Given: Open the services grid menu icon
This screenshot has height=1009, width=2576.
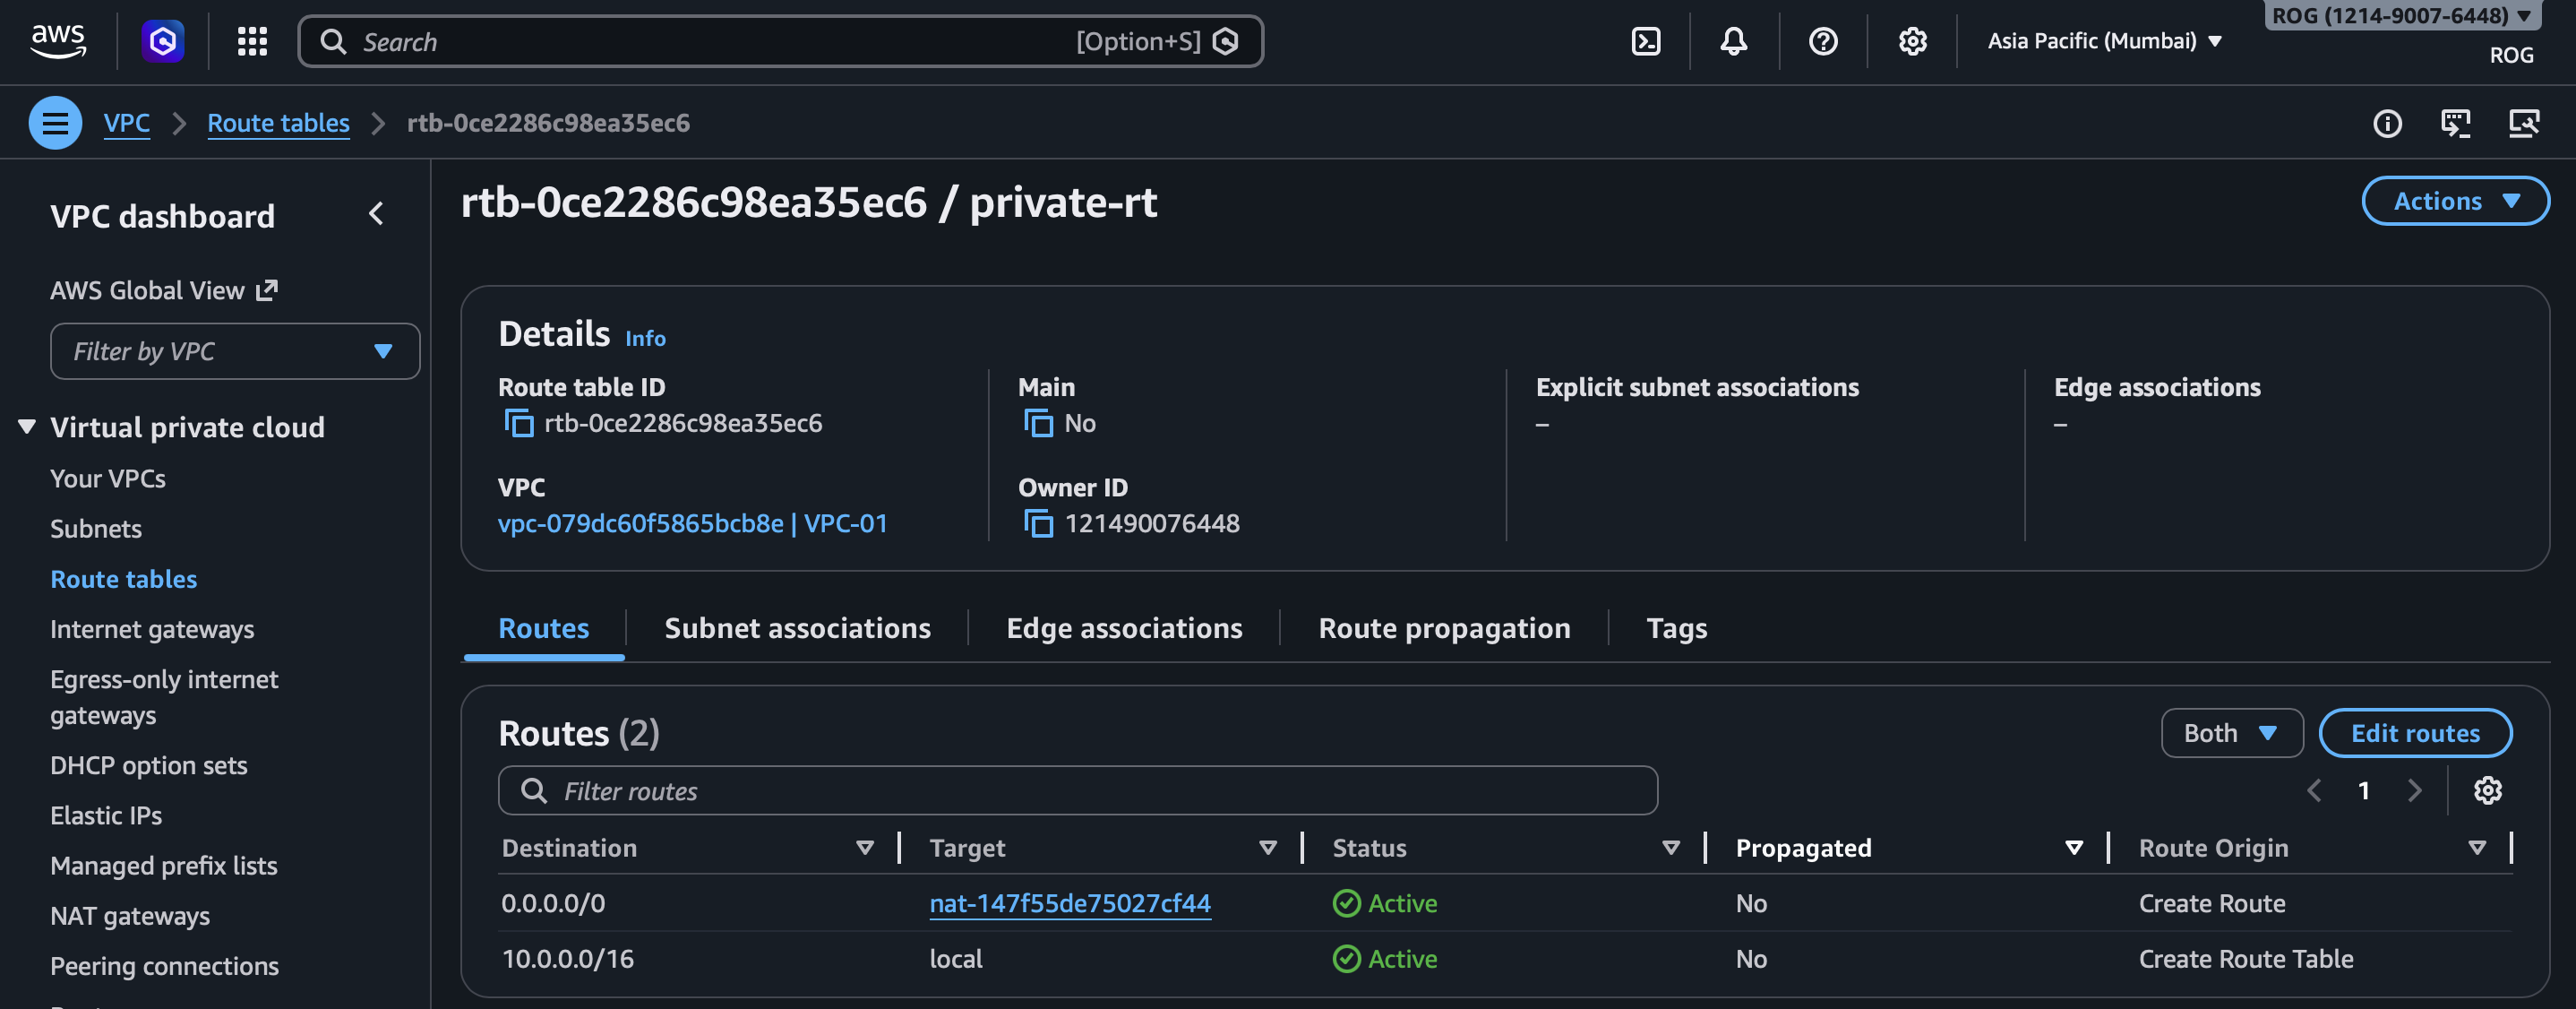Looking at the screenshot, I should (x=252, y=41).
